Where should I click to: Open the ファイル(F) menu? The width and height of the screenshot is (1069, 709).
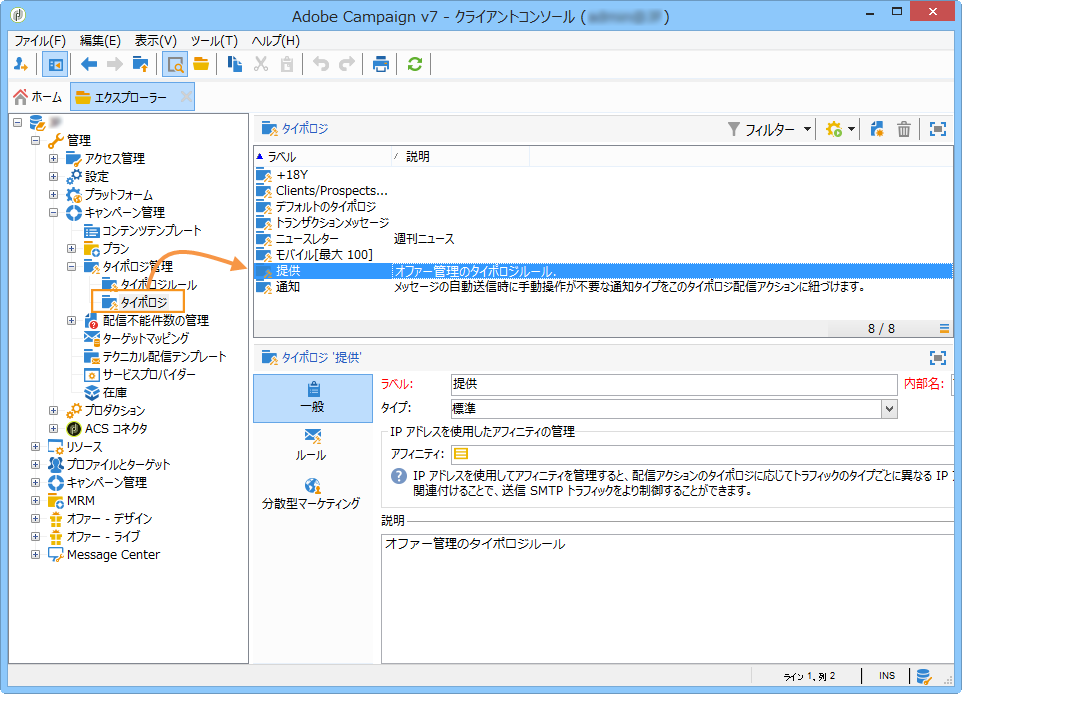tap(40, 41)
